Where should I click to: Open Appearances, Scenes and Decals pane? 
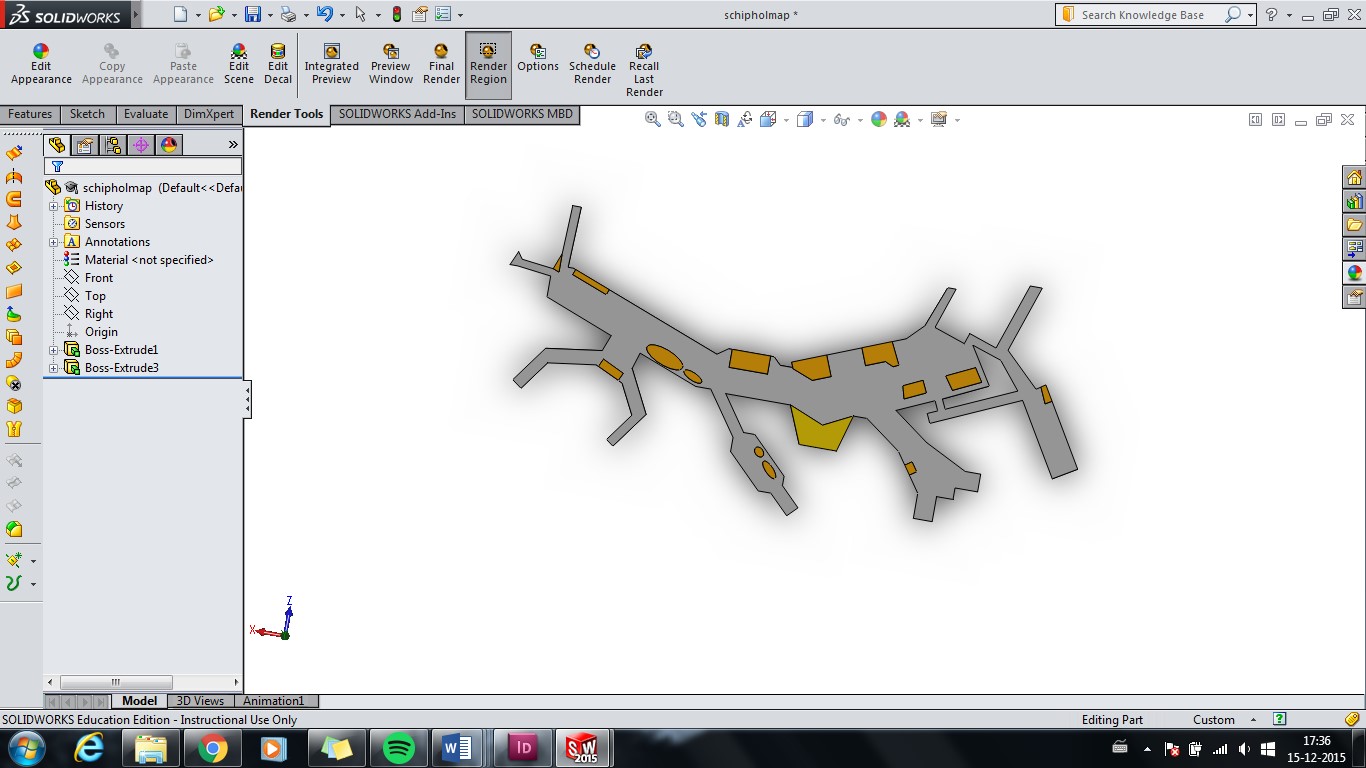[x=1354, y=273]
